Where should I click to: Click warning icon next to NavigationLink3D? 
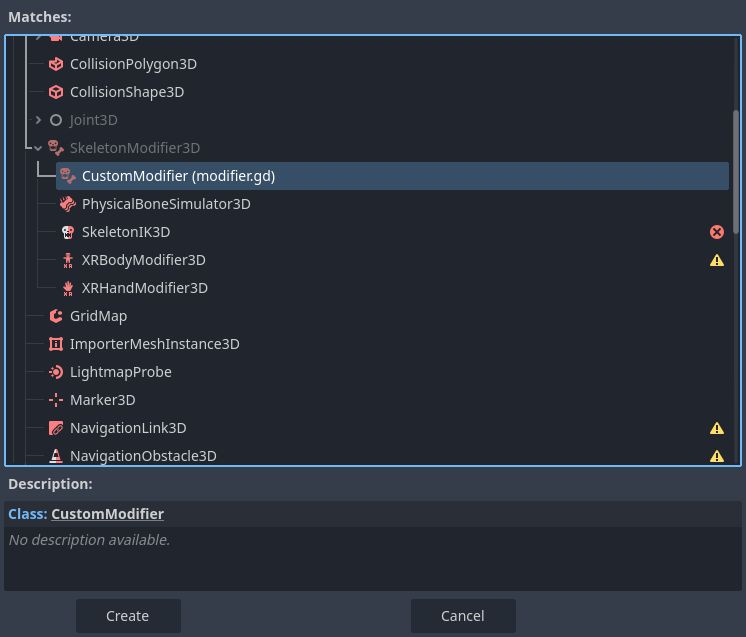point(716,428)
